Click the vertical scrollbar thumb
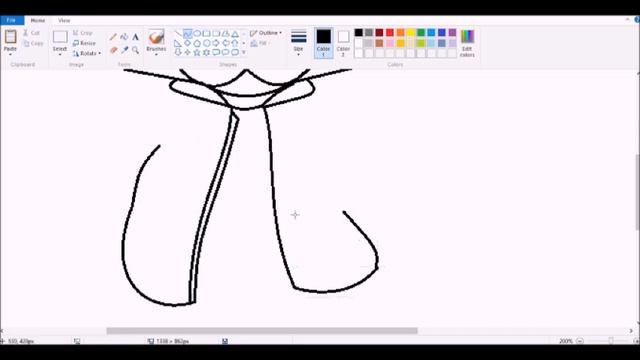This screenshot has width=640, height=360. (637, 192)
